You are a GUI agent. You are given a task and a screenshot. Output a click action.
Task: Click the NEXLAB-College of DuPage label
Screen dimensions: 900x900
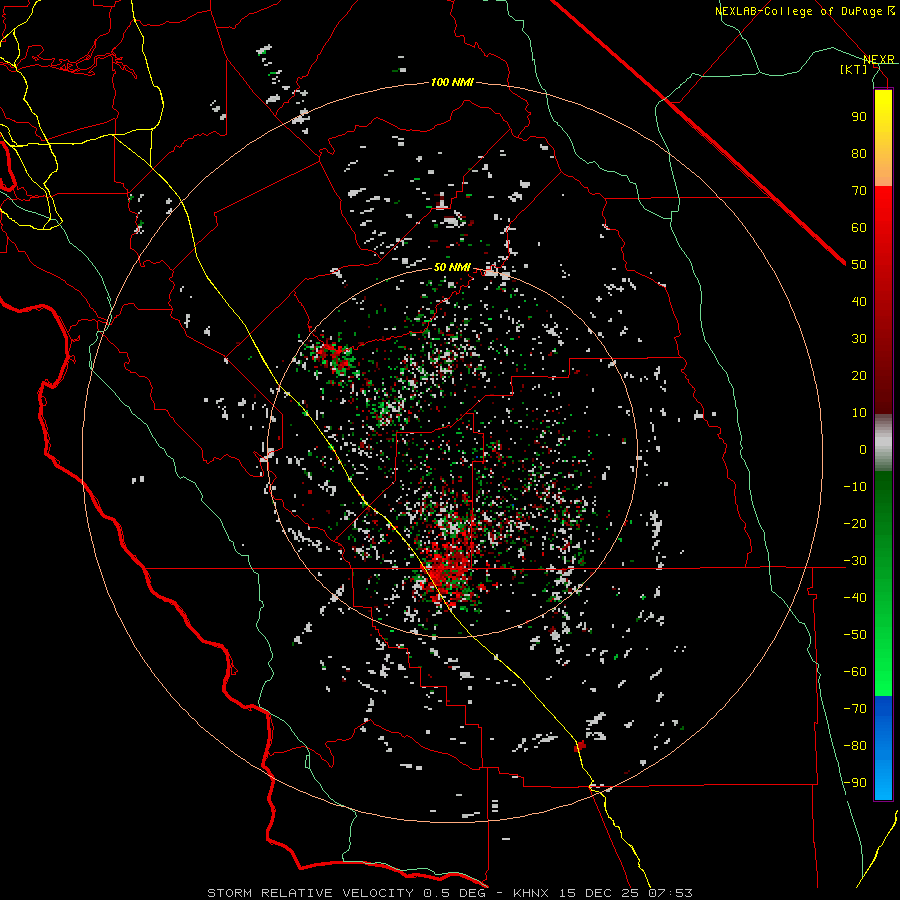(x=801, y=11)
